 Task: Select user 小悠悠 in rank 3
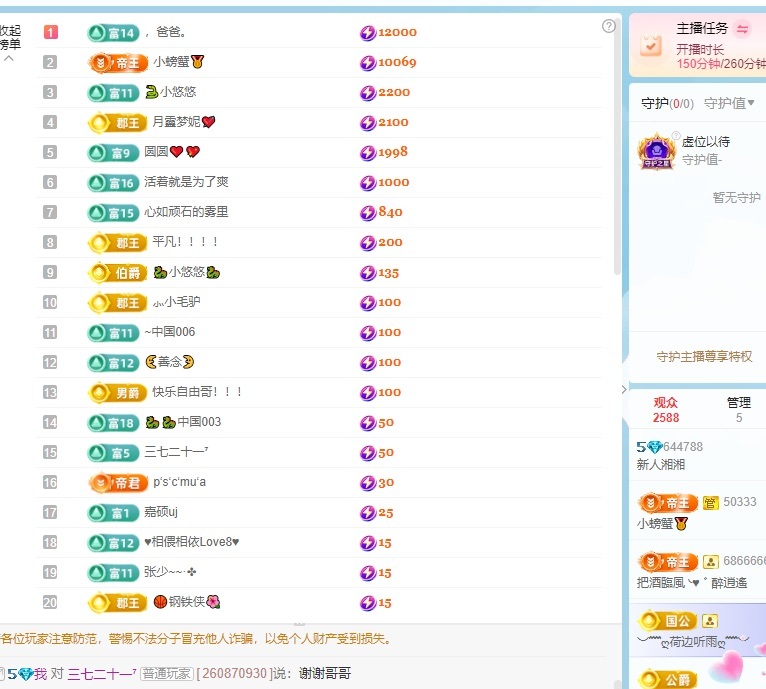tap(171, 92)
